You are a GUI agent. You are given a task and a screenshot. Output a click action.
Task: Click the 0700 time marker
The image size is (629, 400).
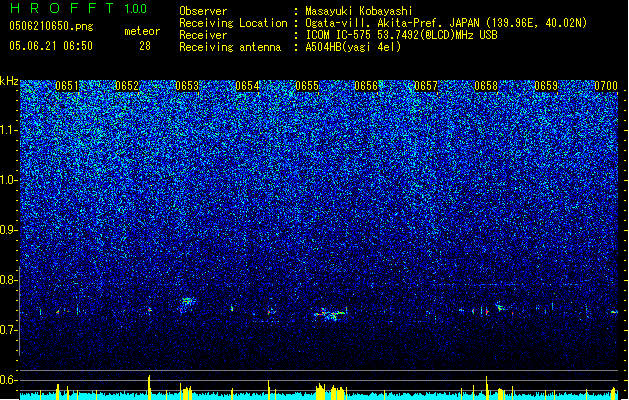(606, 86)
